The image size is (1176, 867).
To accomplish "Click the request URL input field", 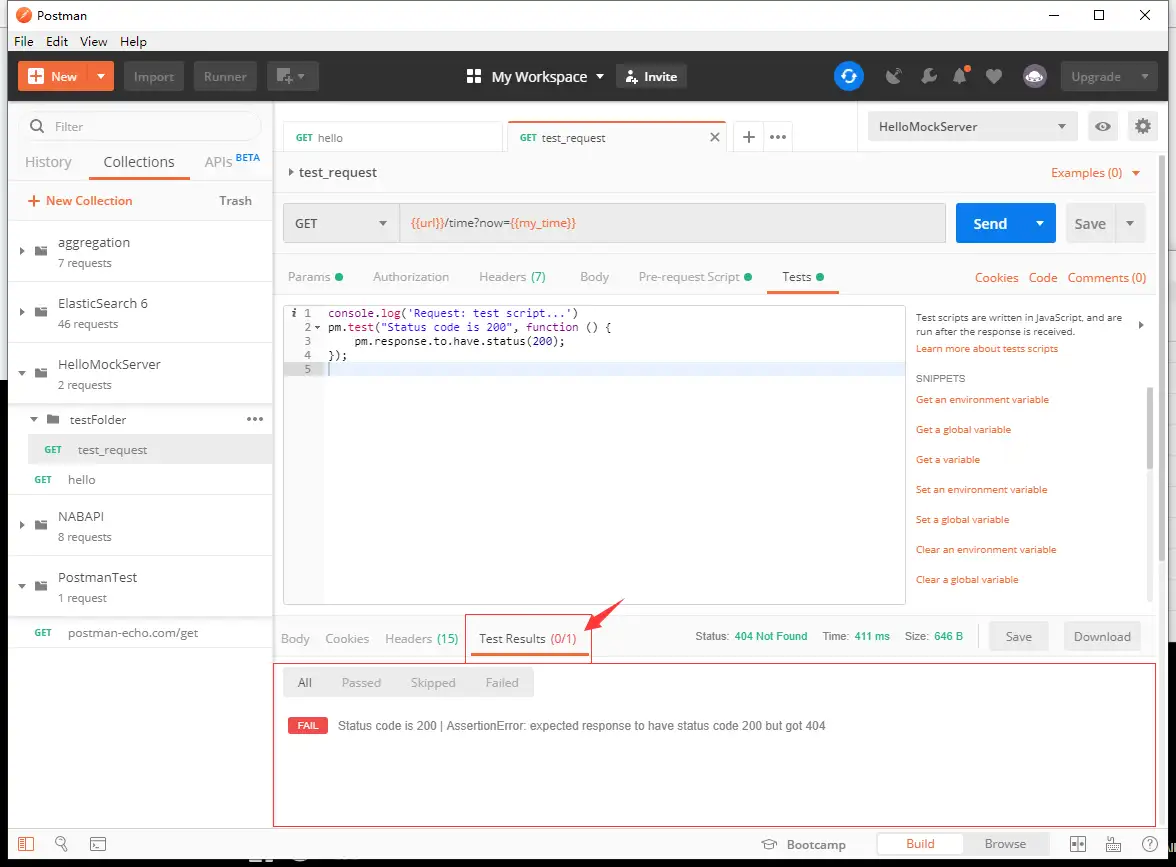I will coord(670,223).
